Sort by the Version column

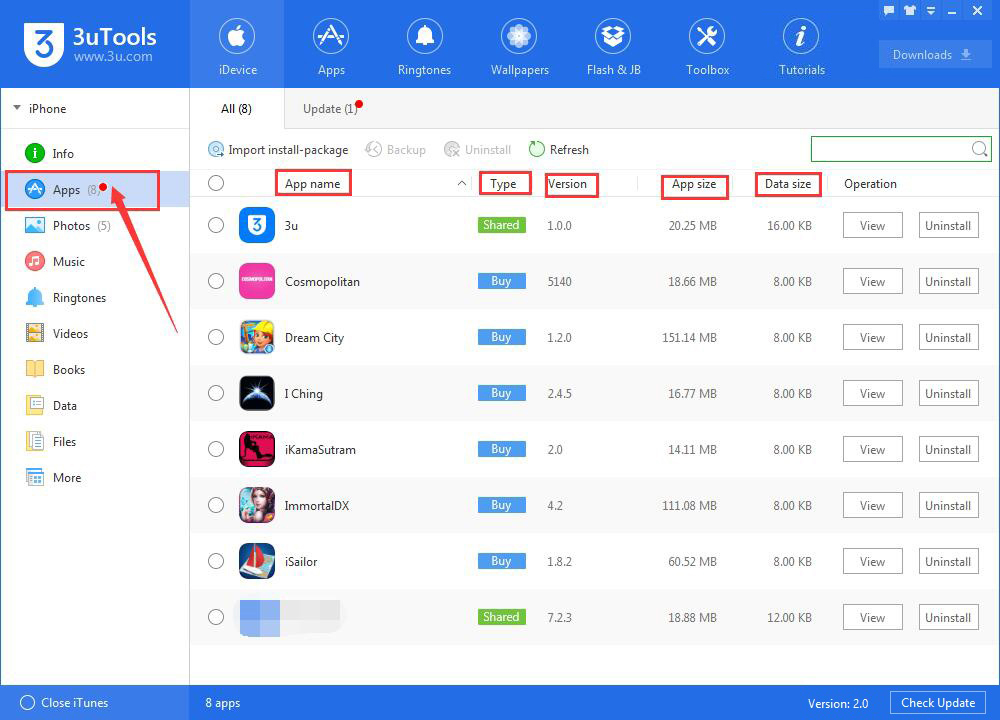tap(567, 184)
